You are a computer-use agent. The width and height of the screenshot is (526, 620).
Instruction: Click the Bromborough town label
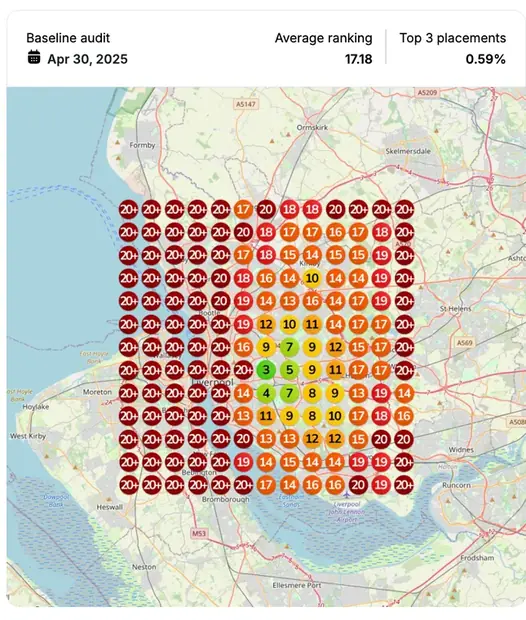[225, 499]
